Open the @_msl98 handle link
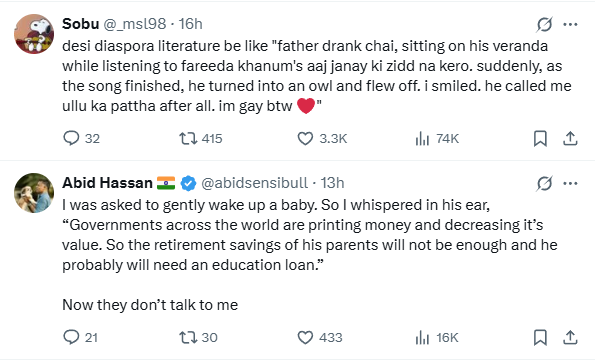 click(135, 24)
